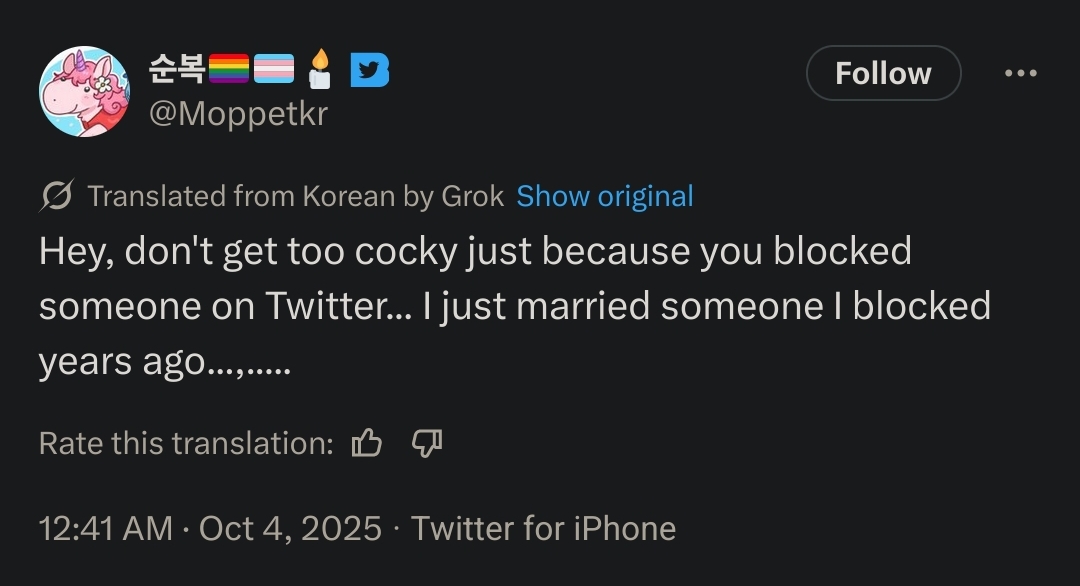Click the rainbow pride flag emoji
Screen dimensions: 1080x586
(x=228, y=69)
